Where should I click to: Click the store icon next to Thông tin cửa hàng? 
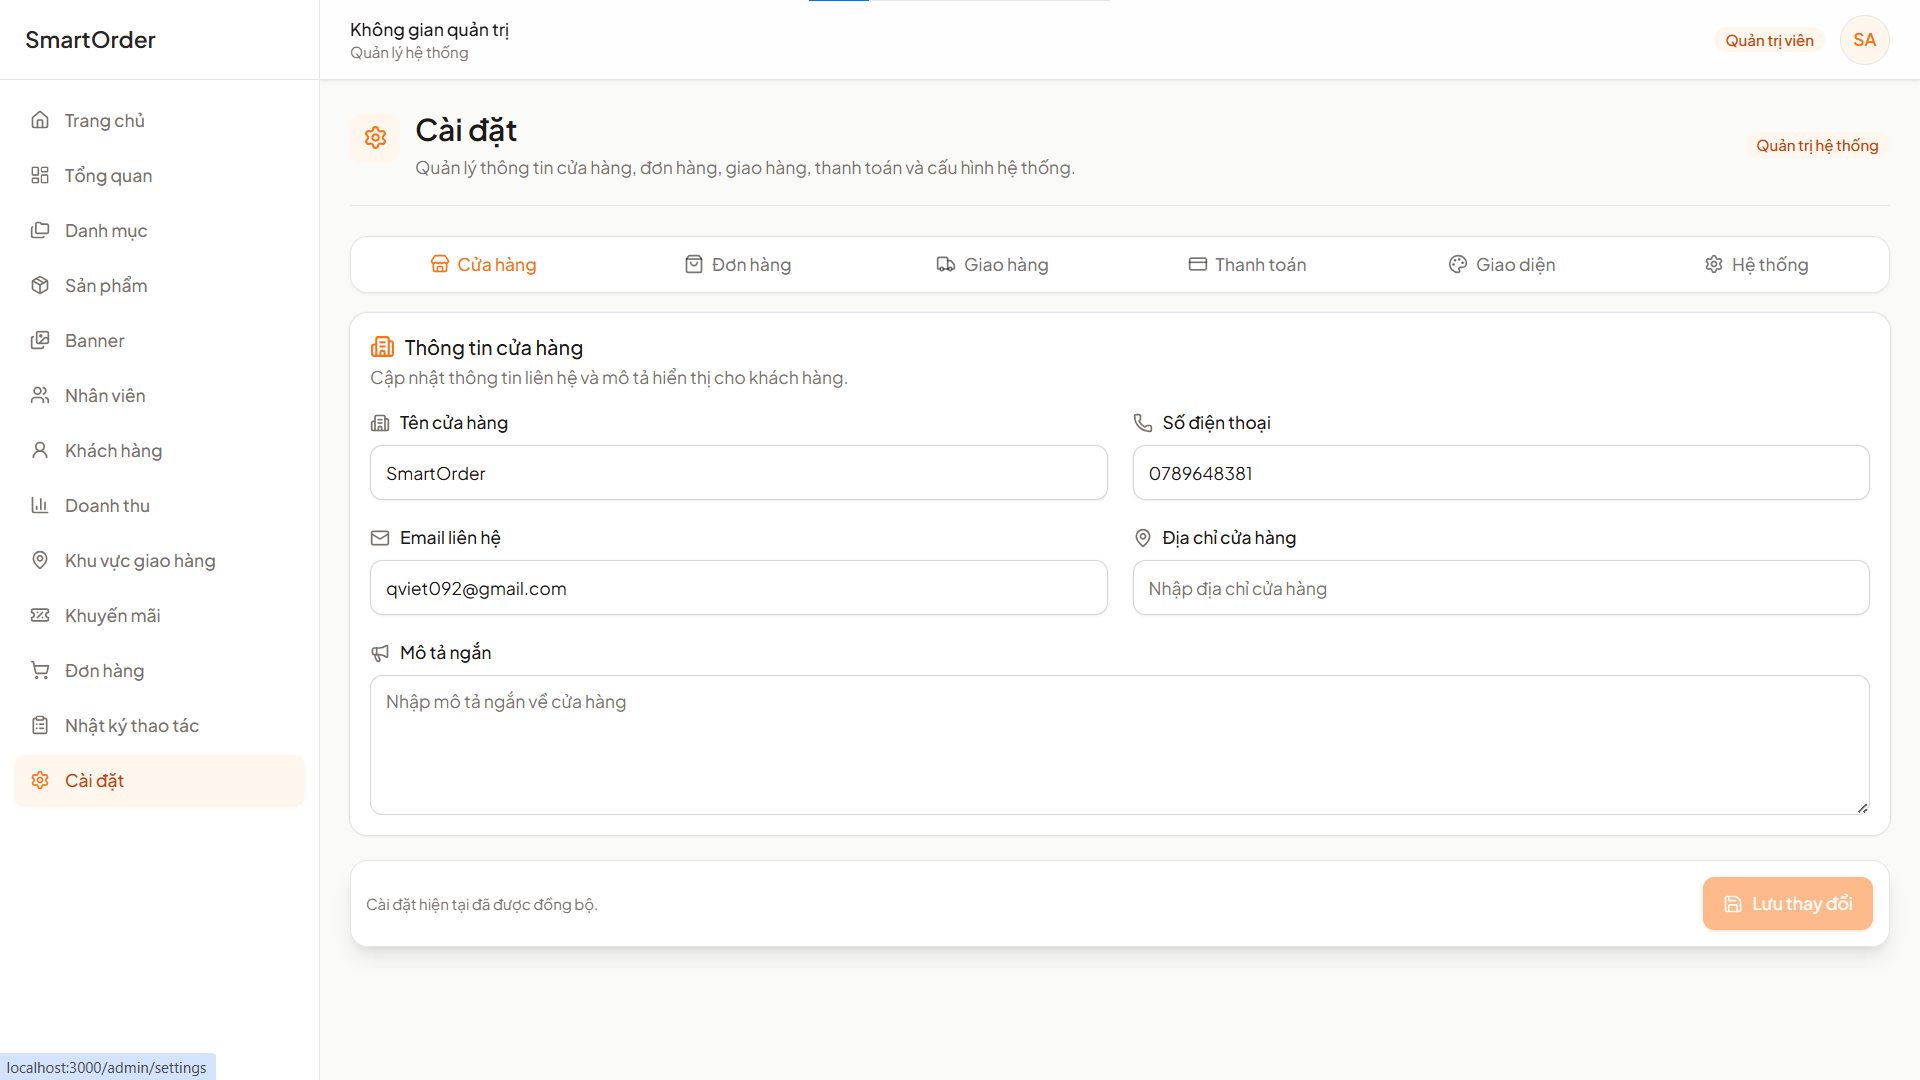[x=382, y=347]
